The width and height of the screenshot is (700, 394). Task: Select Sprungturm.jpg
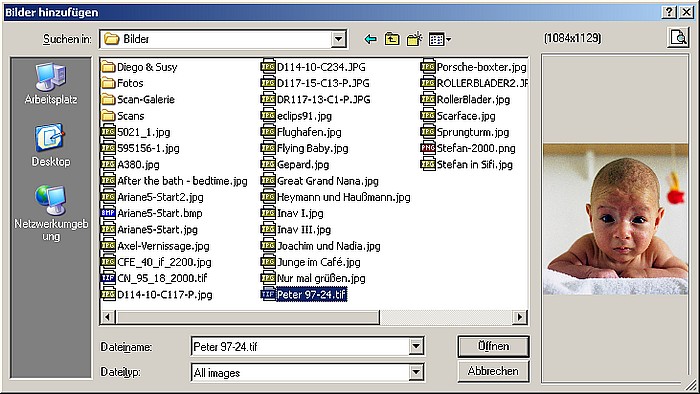pyautogui.click(x=465, y=132)
